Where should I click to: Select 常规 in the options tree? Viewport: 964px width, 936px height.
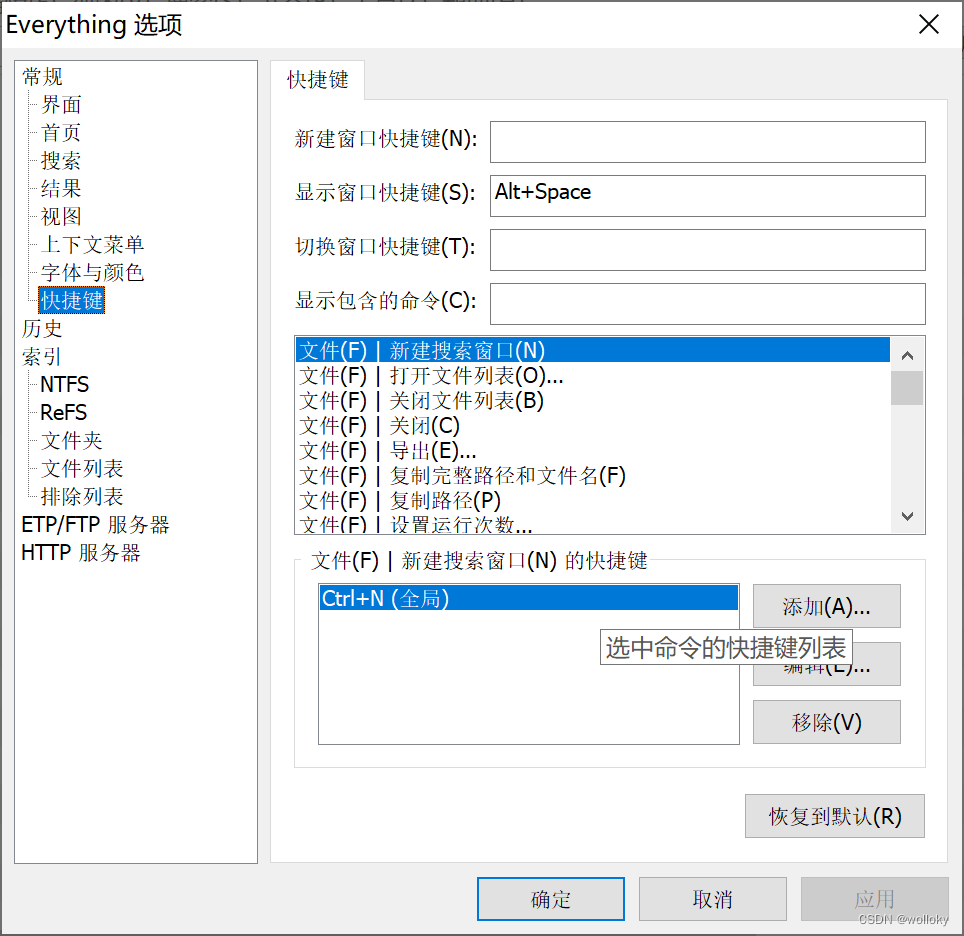(42, 77)
